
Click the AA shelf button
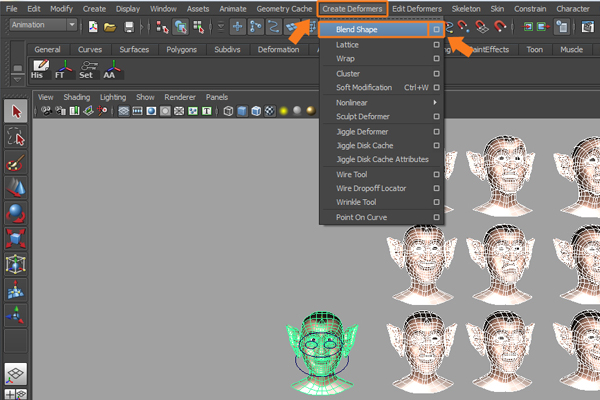[112, 70]
